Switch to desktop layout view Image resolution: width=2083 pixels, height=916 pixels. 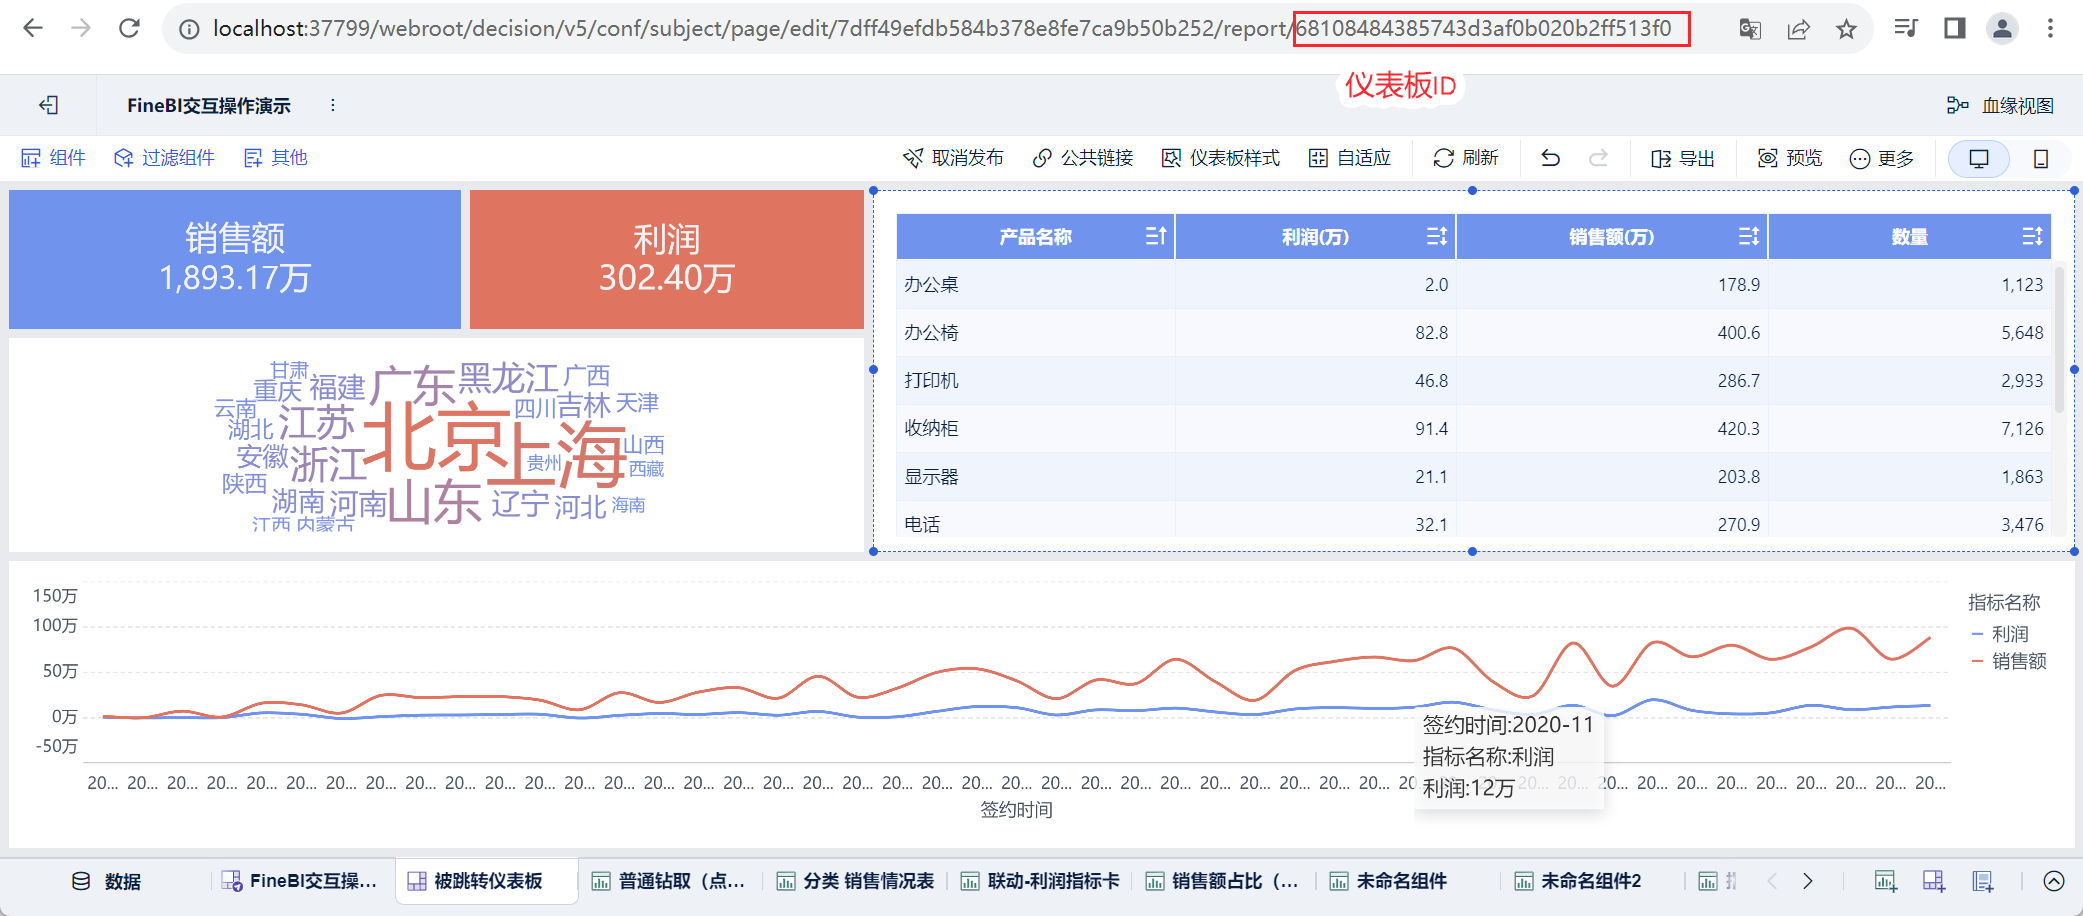tap(1979, 158)
